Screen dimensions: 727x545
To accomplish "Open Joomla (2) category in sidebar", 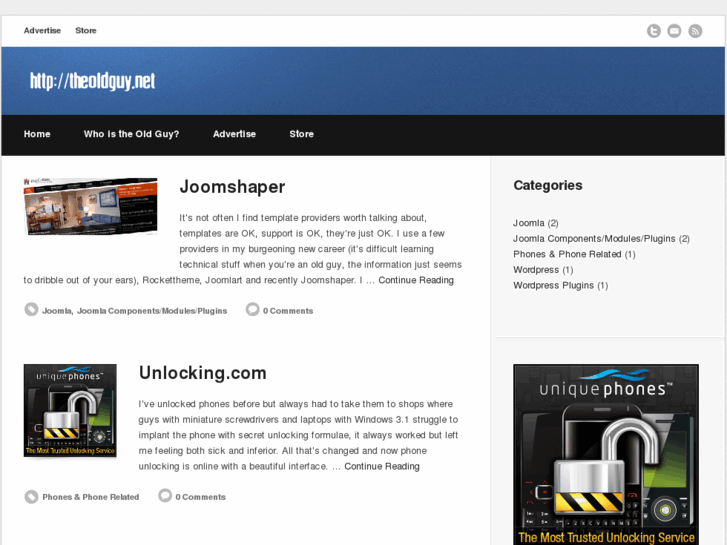I will coord(528,223).
